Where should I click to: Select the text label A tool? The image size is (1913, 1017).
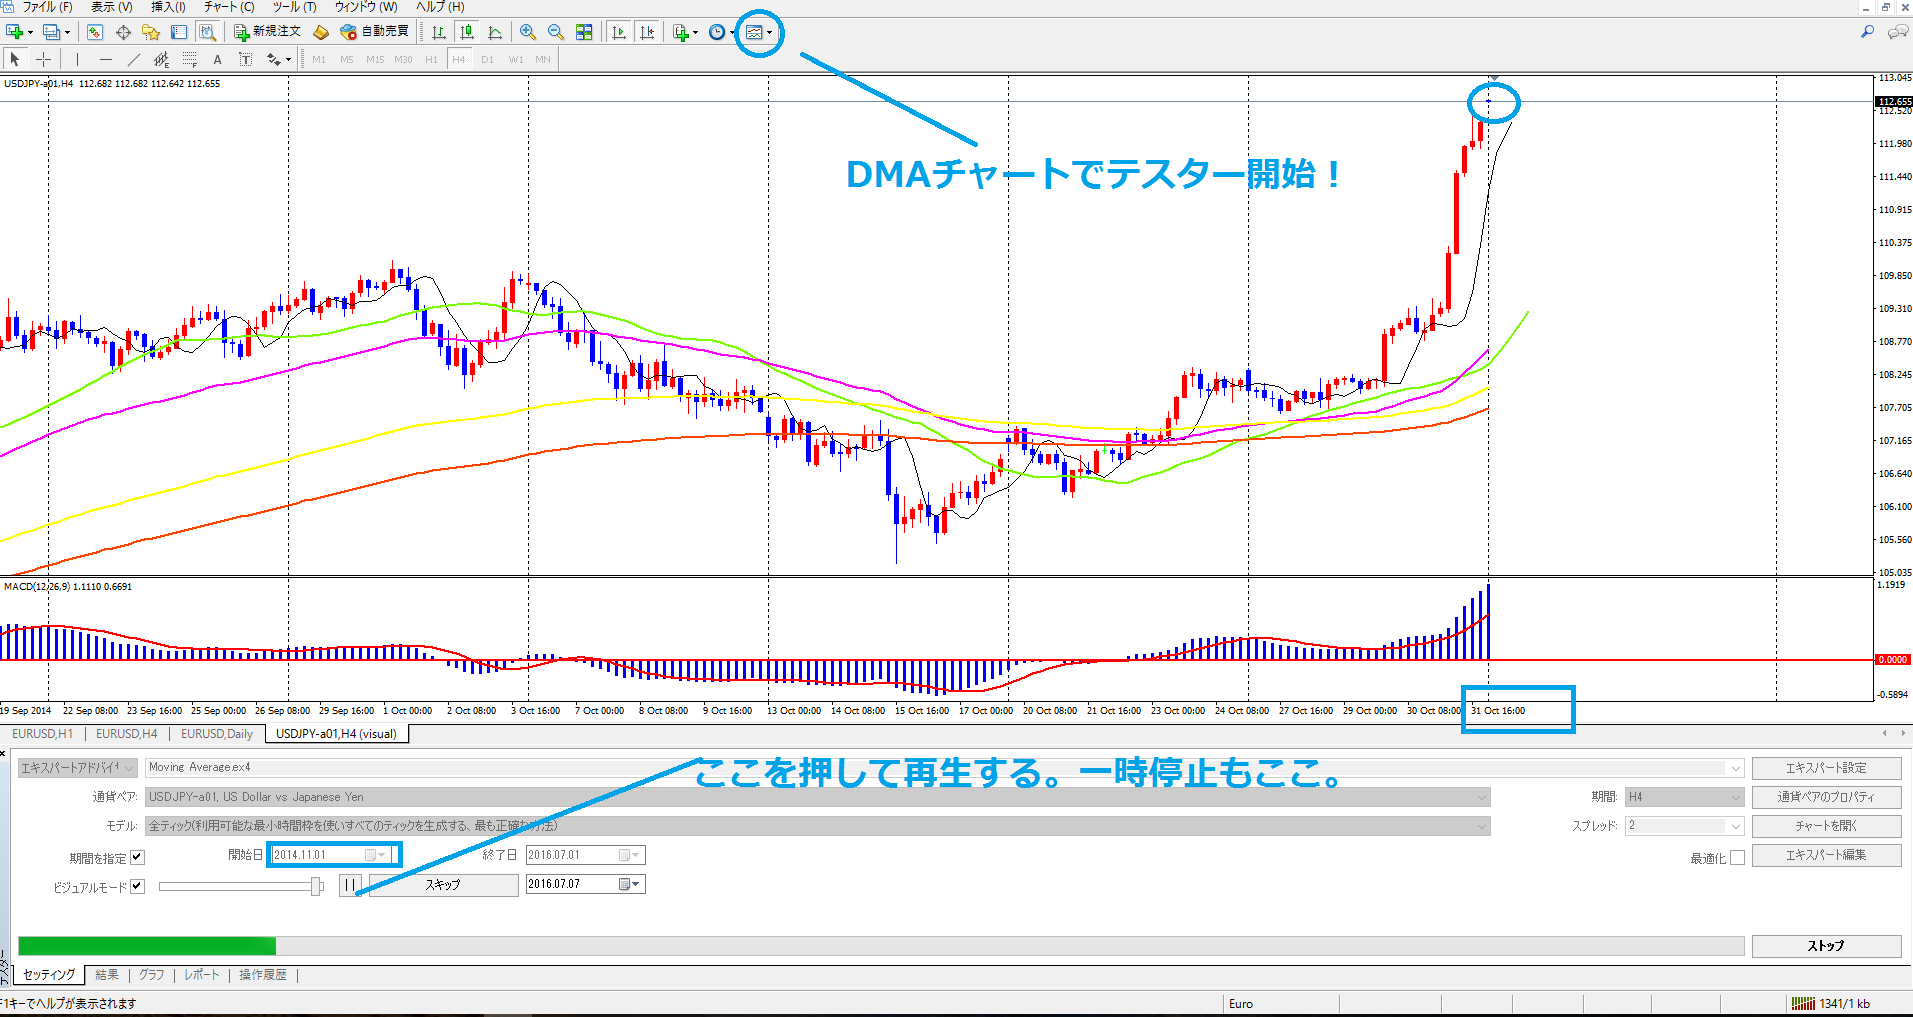click(x=217, y=60)
